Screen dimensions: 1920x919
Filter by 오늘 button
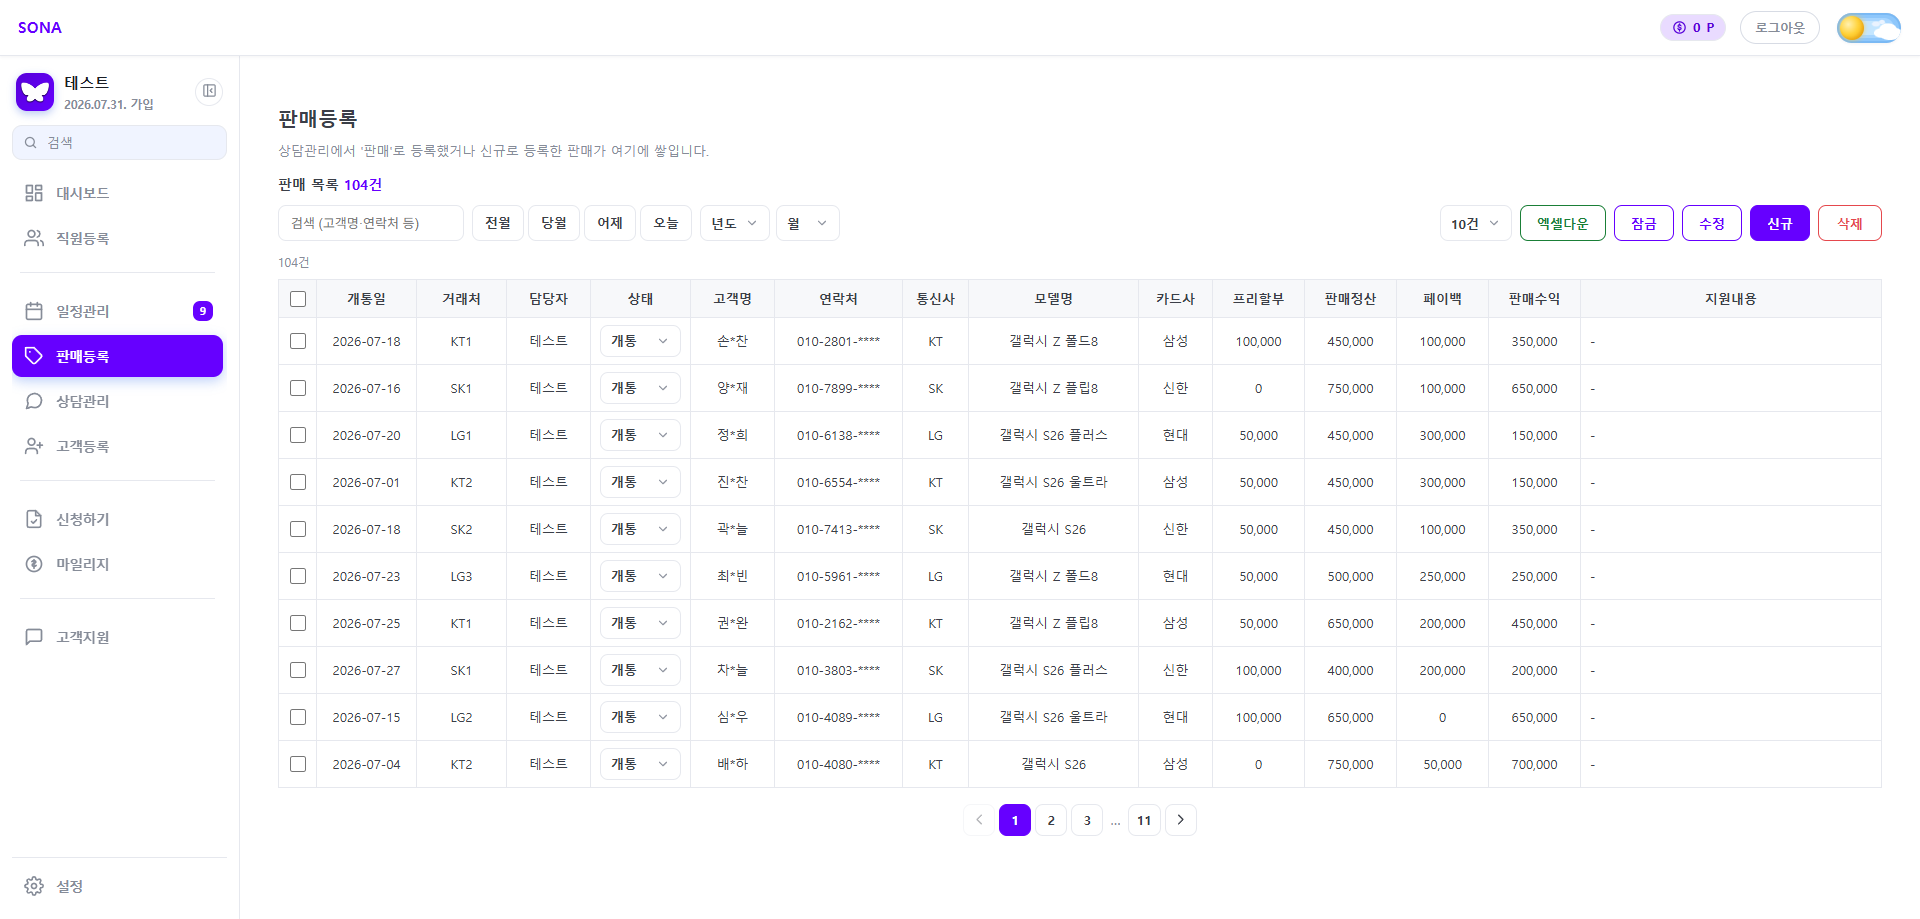click(666, 223)
